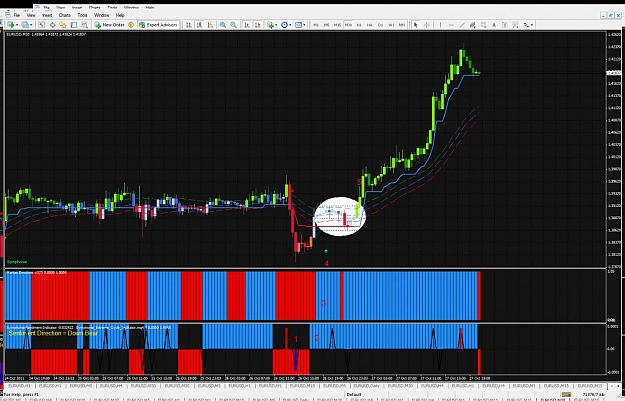Select the equidistant channel tool

point(473,25)
